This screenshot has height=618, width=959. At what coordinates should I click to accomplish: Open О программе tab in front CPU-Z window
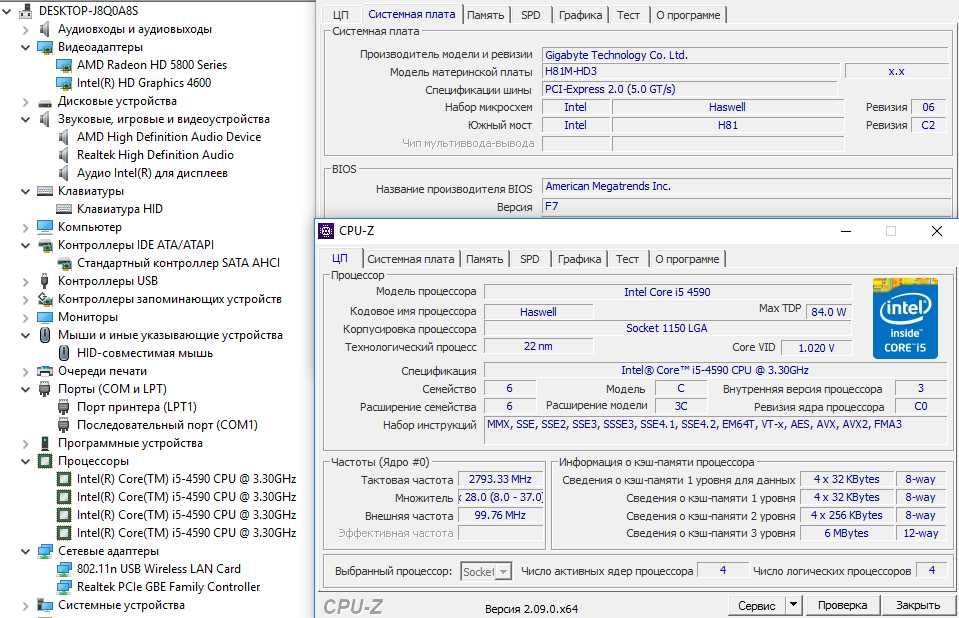[x=687, y=259]
